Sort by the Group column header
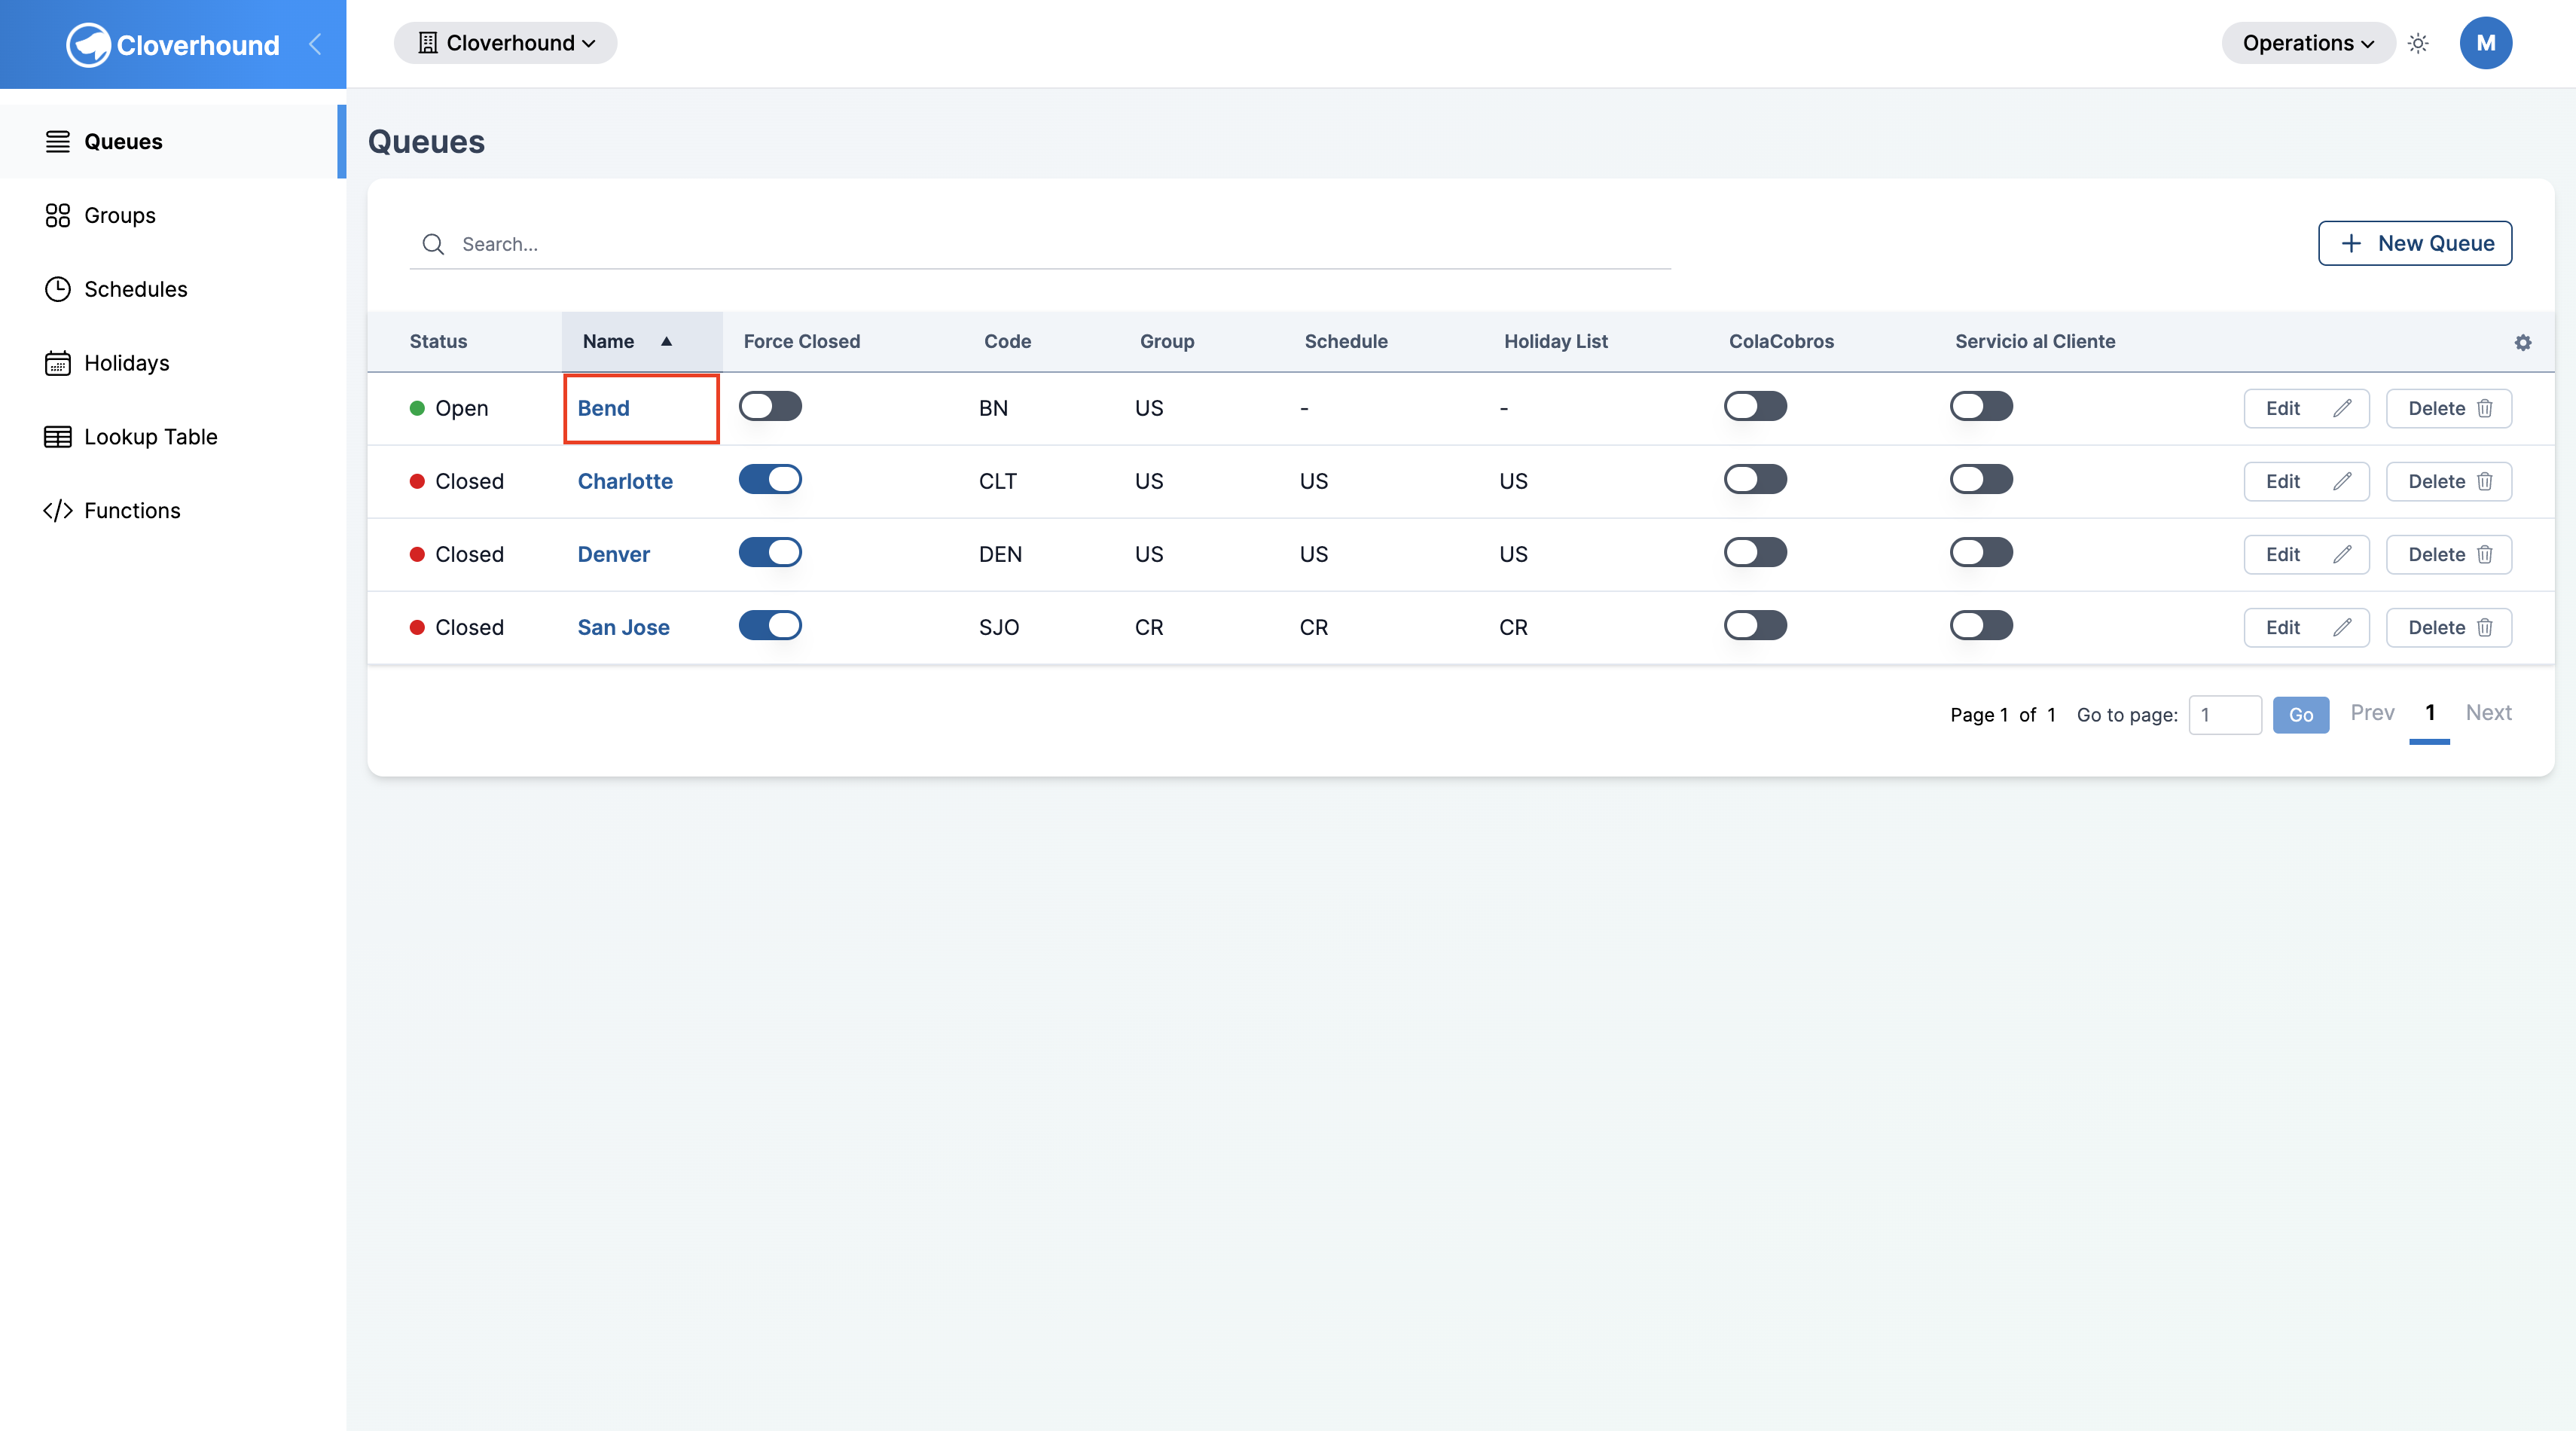 (1167, 341)
